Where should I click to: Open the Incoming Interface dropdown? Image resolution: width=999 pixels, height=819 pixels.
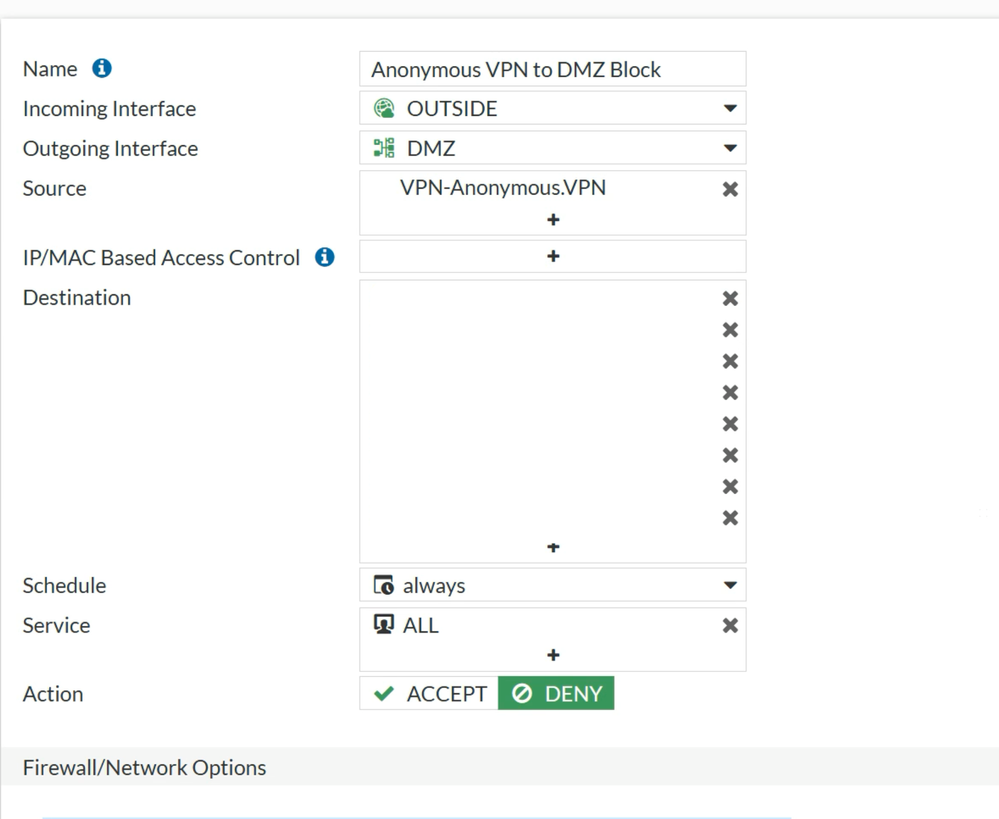click(729, 108)
